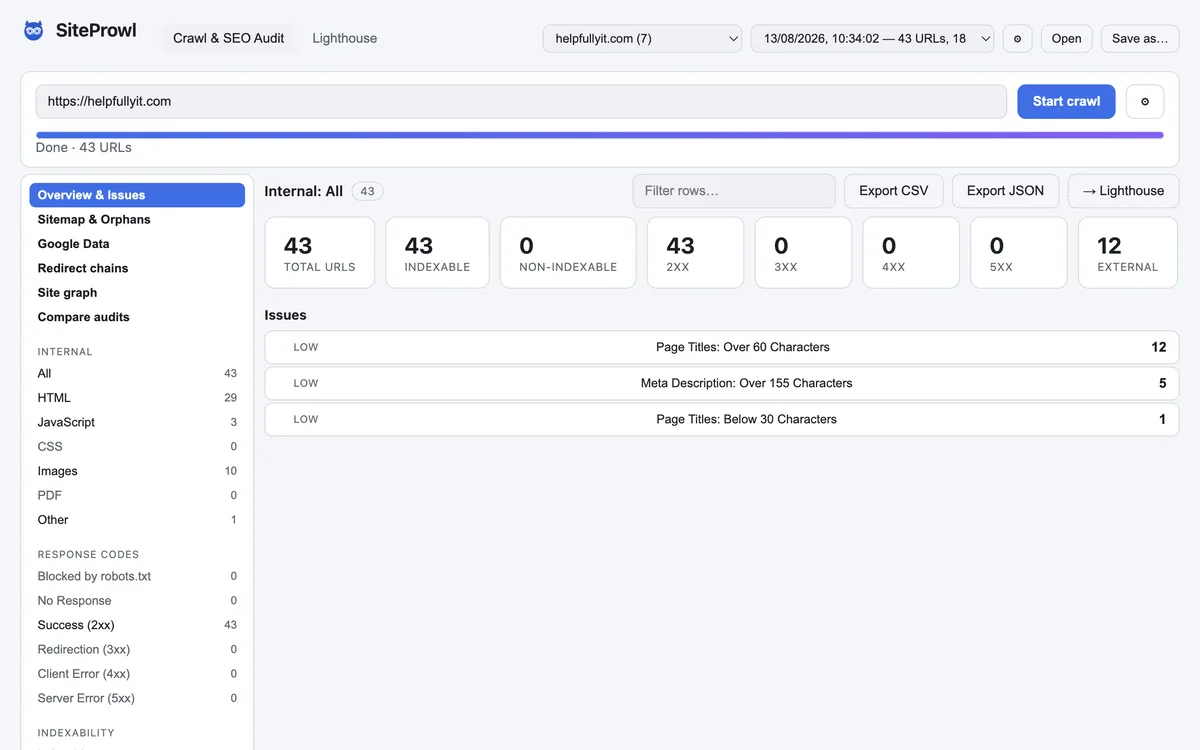Click the Export JSON button

(x=1005, y=191)
